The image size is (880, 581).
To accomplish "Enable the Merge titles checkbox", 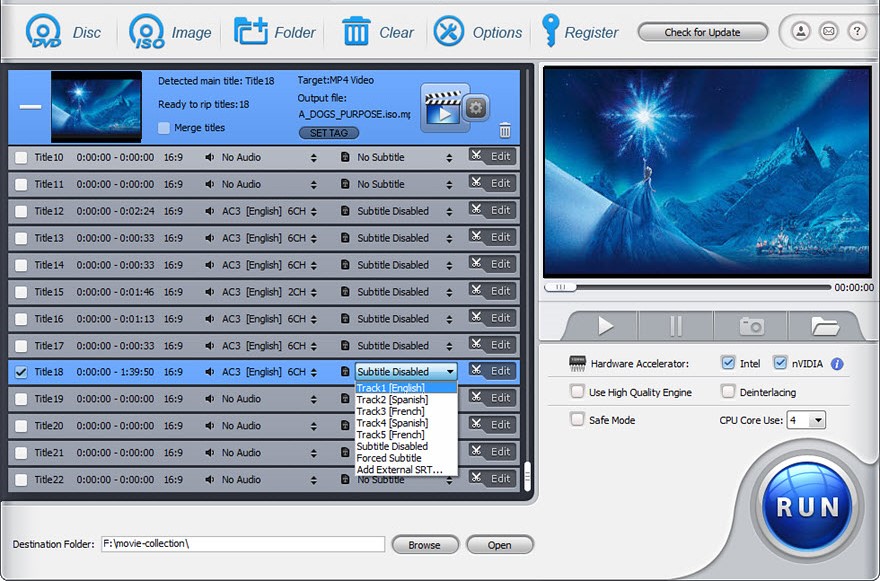I will pyautogui.click(x=165, y=128).
